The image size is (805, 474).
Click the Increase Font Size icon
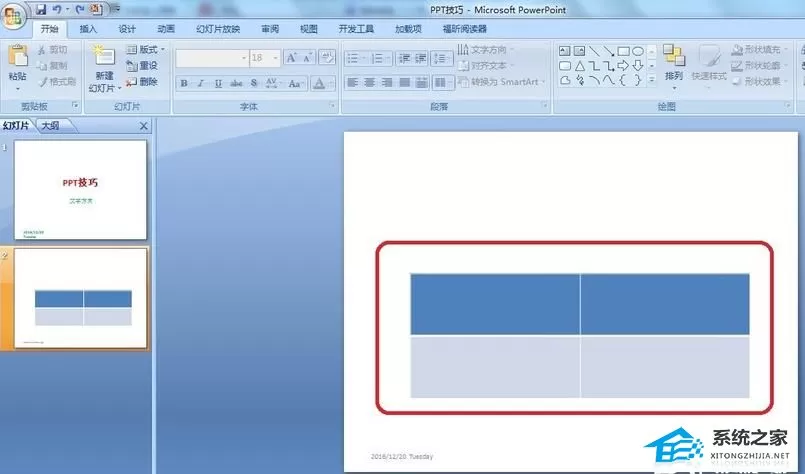tap(291, 58)
